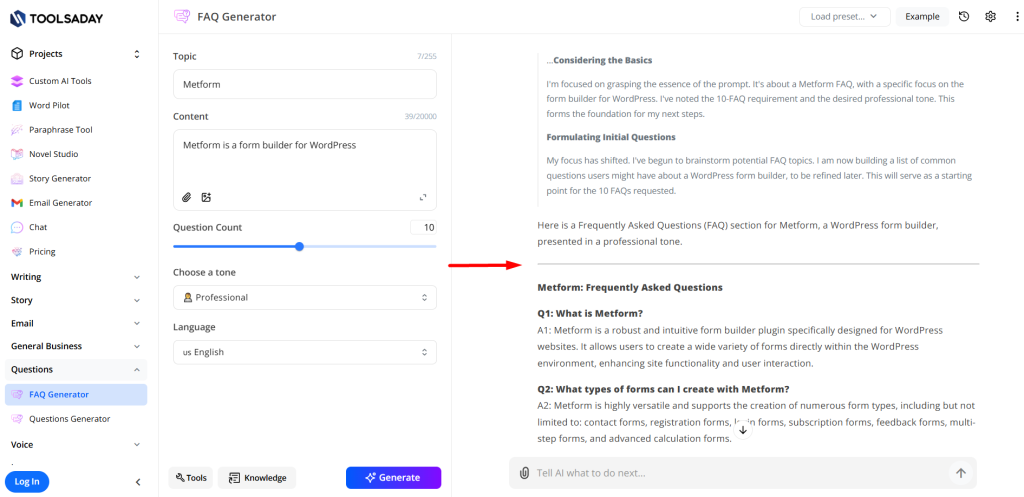Click the 'Metform: Frequently Asked Questions' heading
This screenshot has height=497, width=1024.
click(x=630, y=287)
